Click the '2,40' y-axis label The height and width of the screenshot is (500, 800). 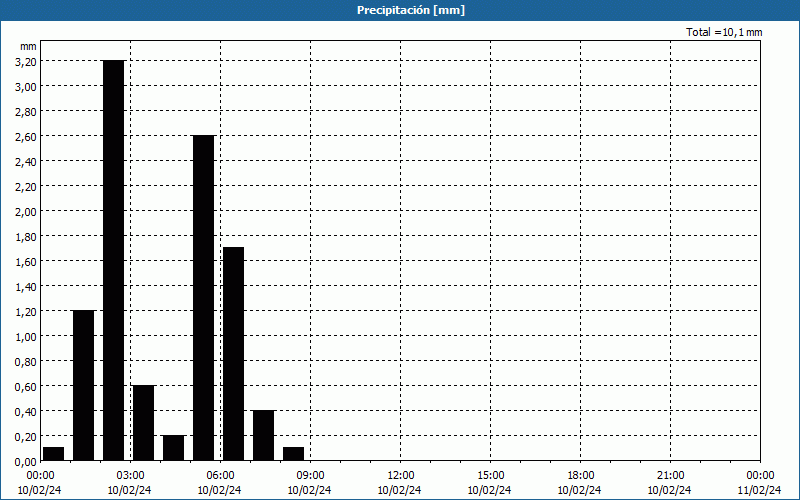(x=26, y=161)
